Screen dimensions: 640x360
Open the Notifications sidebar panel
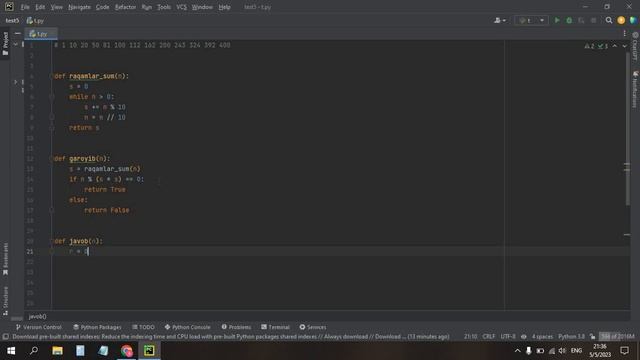(635, 89)
